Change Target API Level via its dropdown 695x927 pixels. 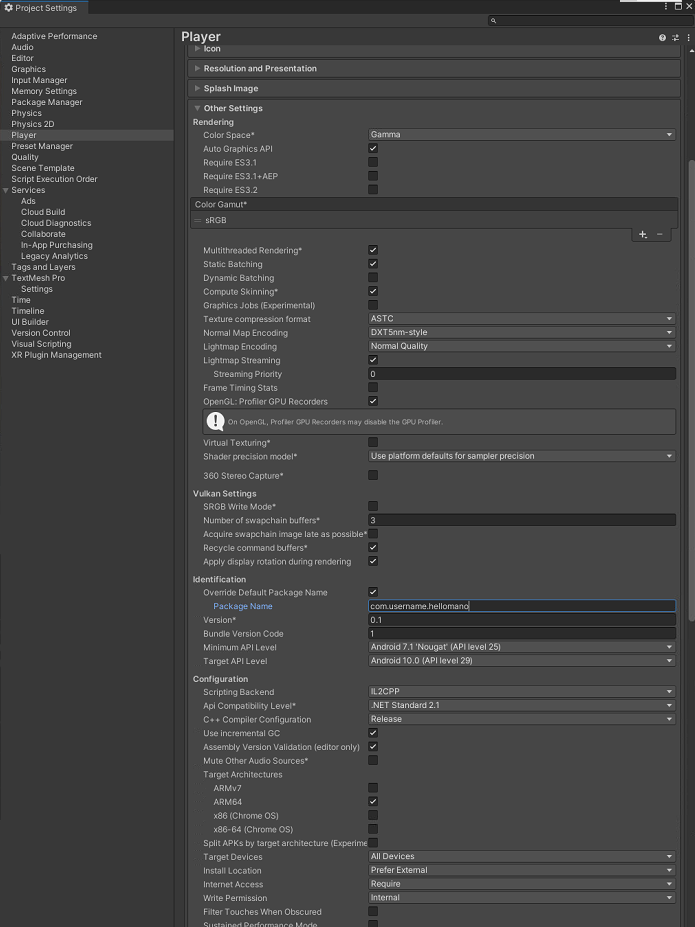522,660
